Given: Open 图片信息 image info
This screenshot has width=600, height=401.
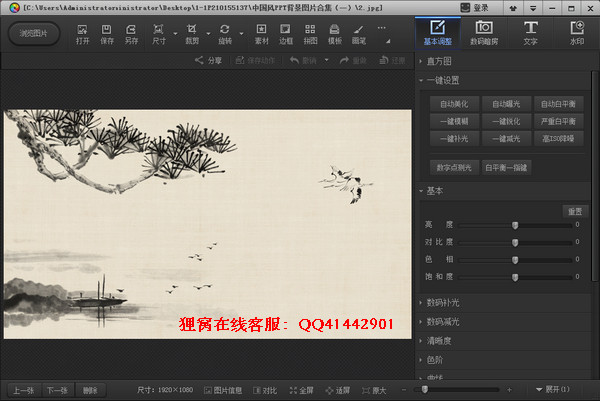Looking at the screenshot, I should (223, 390).
